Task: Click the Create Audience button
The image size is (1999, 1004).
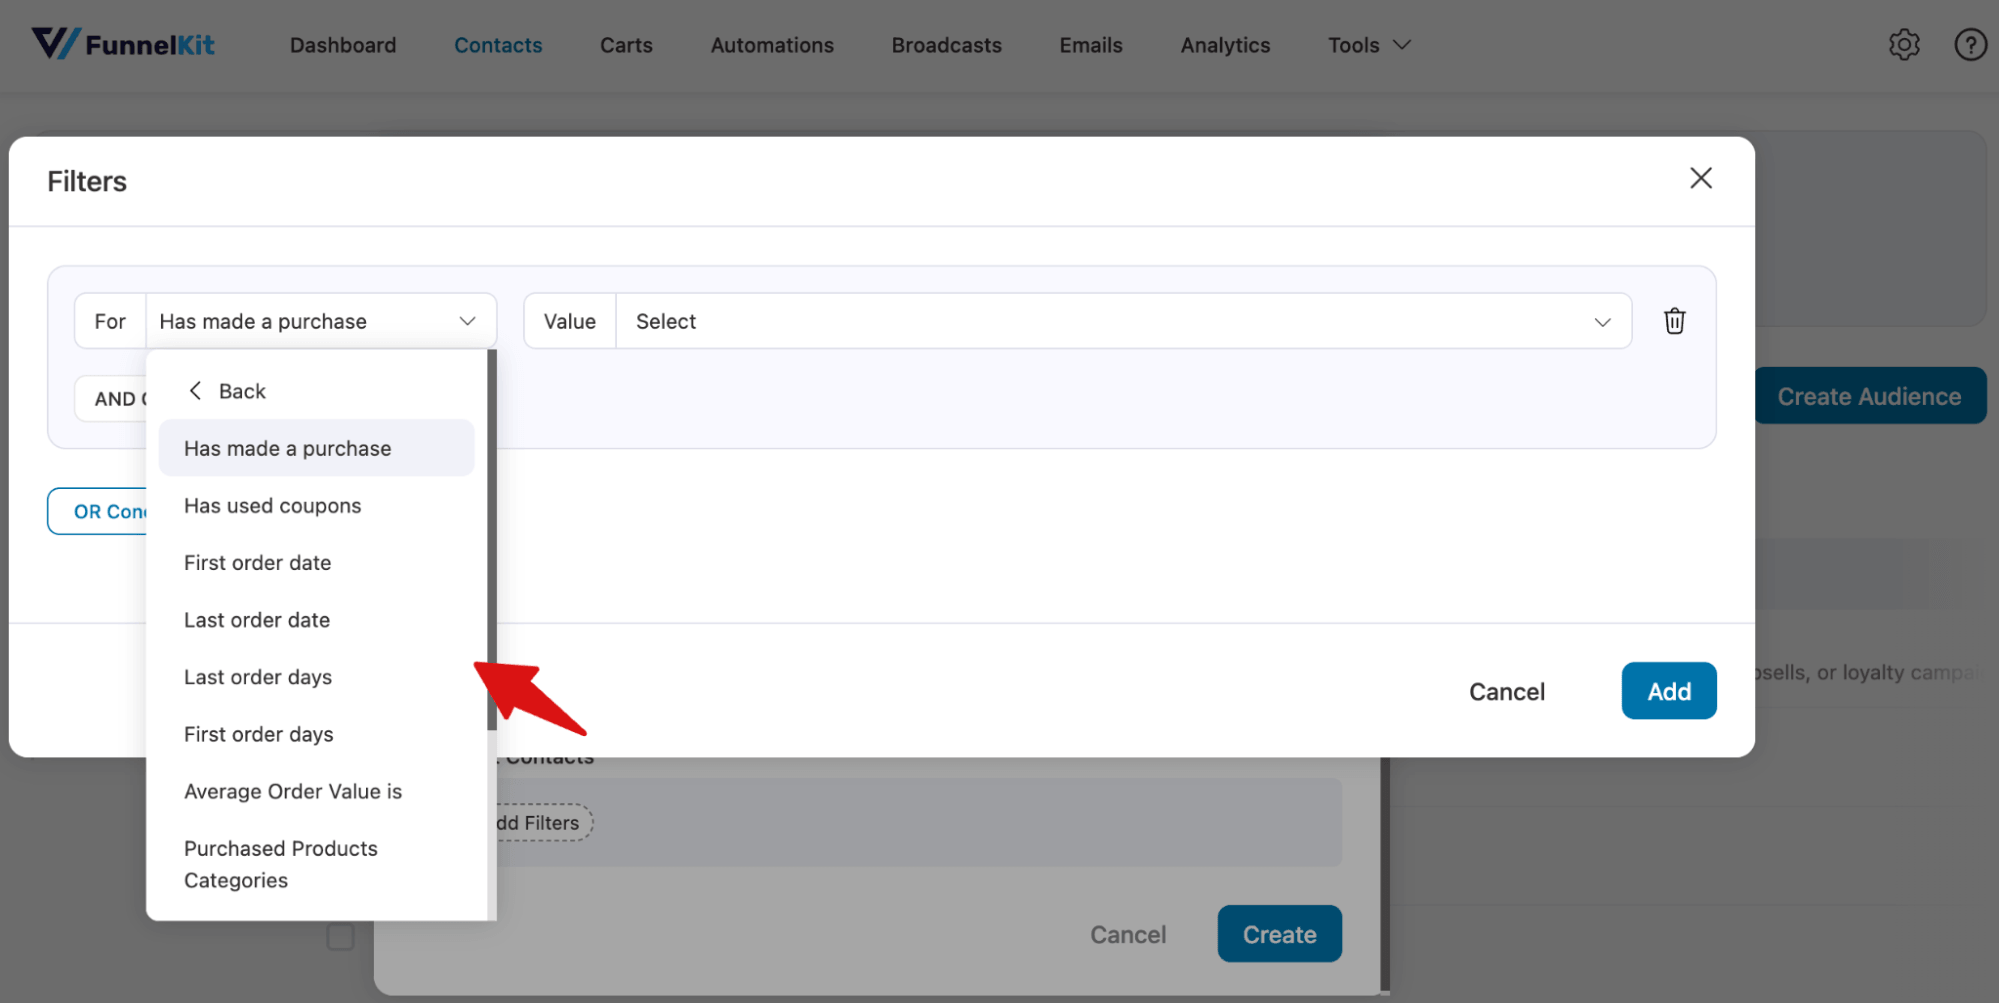Action: [1869, 396]
